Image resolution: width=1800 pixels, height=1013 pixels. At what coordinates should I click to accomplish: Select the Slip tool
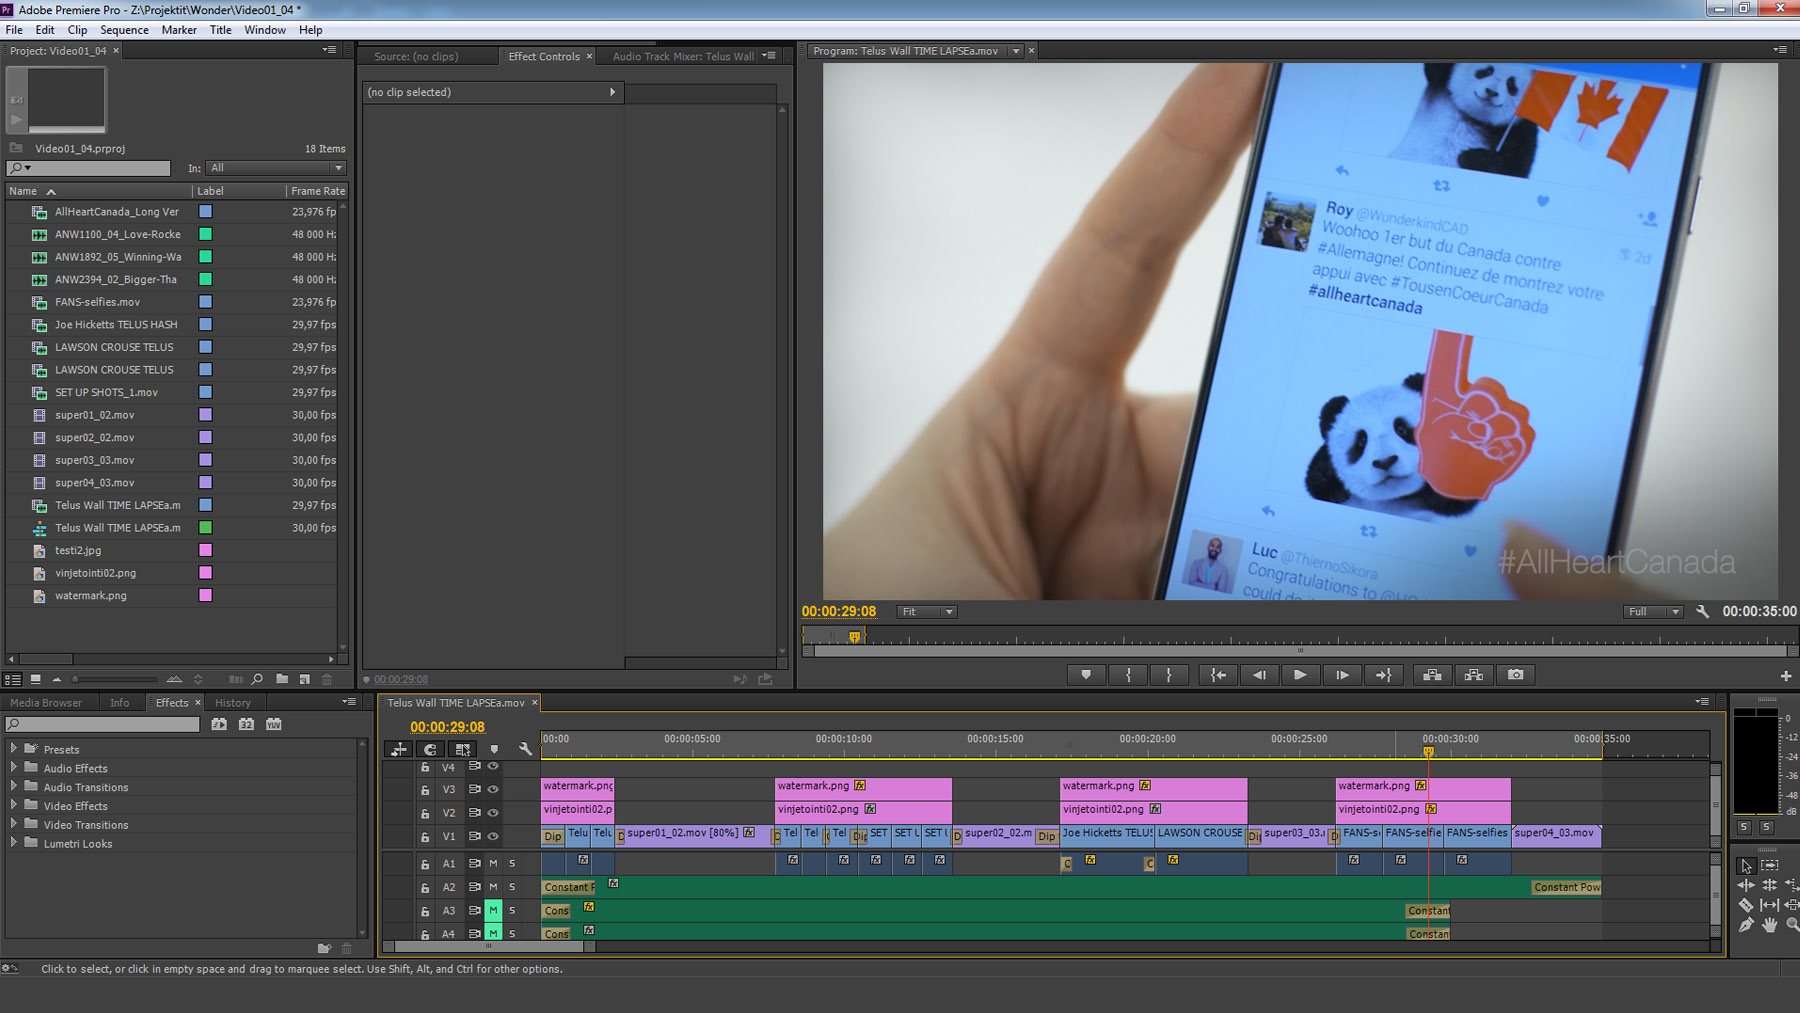1770,905
